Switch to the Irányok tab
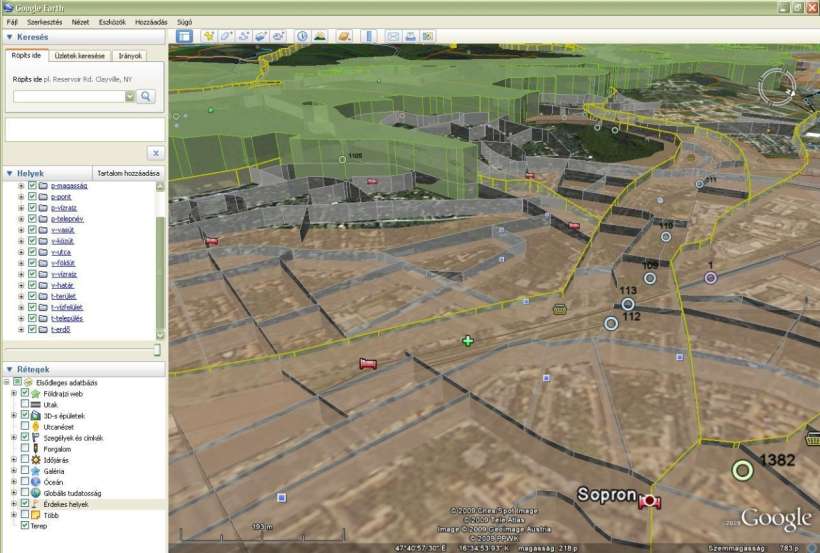 (130, 55)
